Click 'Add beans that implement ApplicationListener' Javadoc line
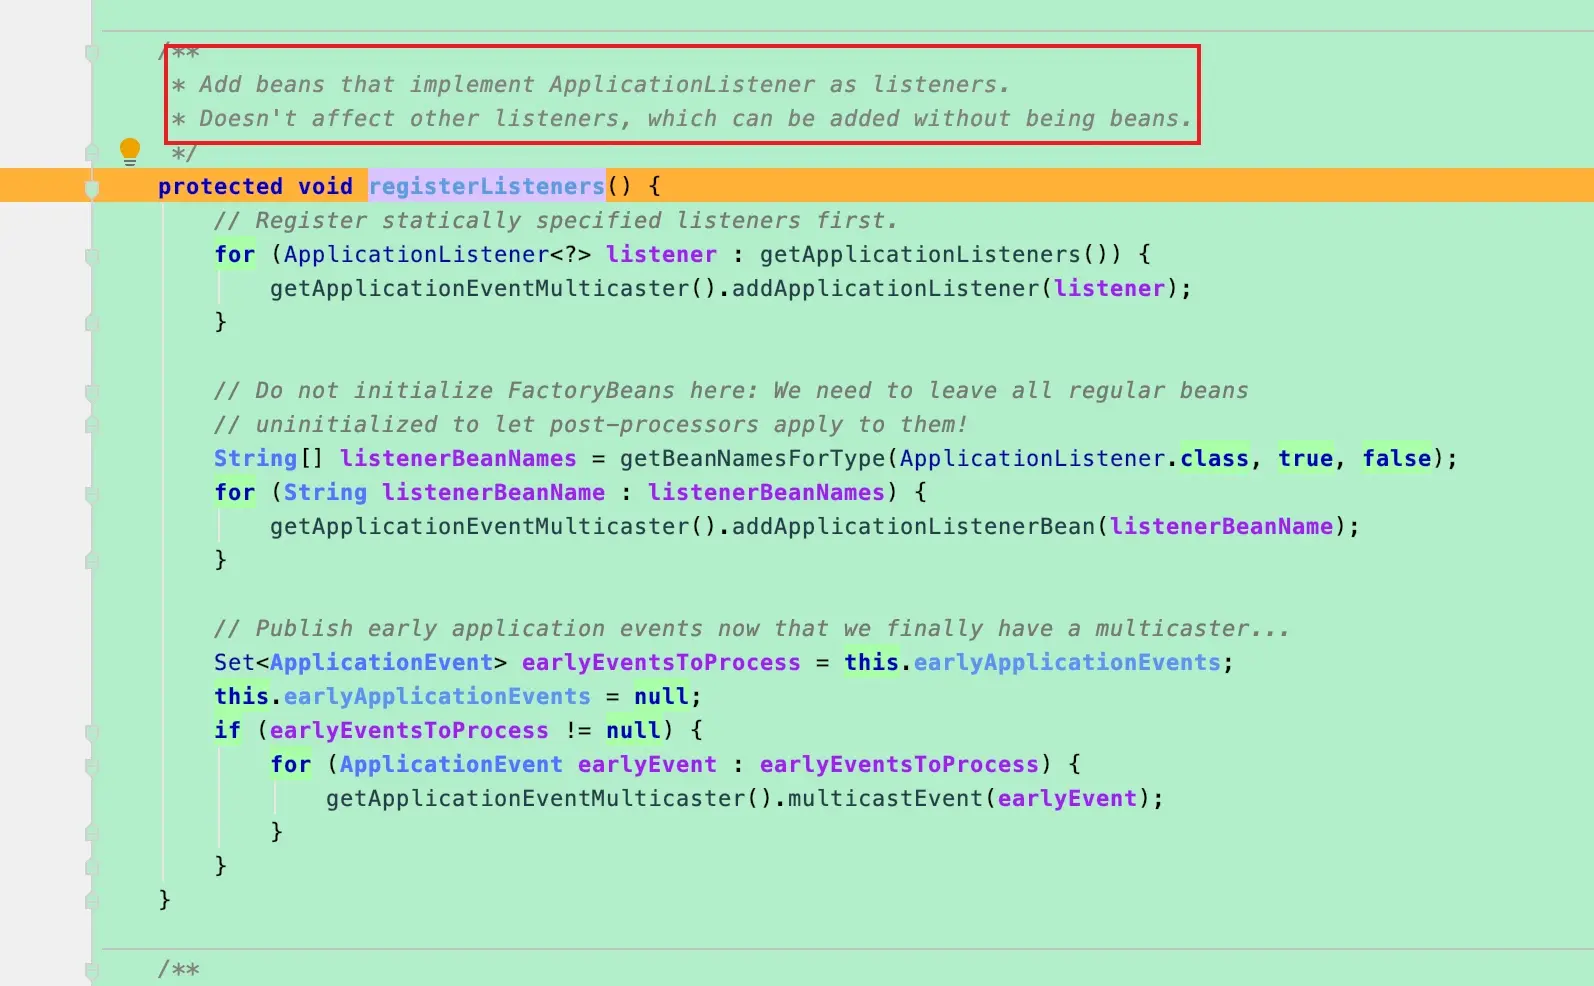1594x986 pixels. 591,84
